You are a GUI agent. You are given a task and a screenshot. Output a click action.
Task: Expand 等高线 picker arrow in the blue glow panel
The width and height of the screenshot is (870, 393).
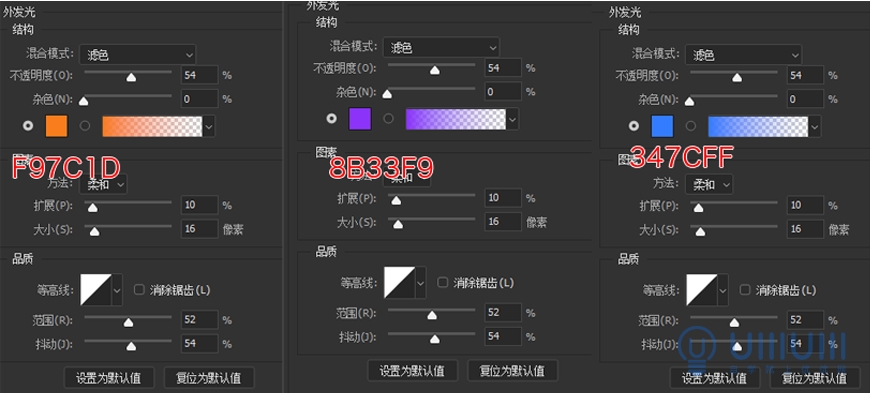pos(723,289)
